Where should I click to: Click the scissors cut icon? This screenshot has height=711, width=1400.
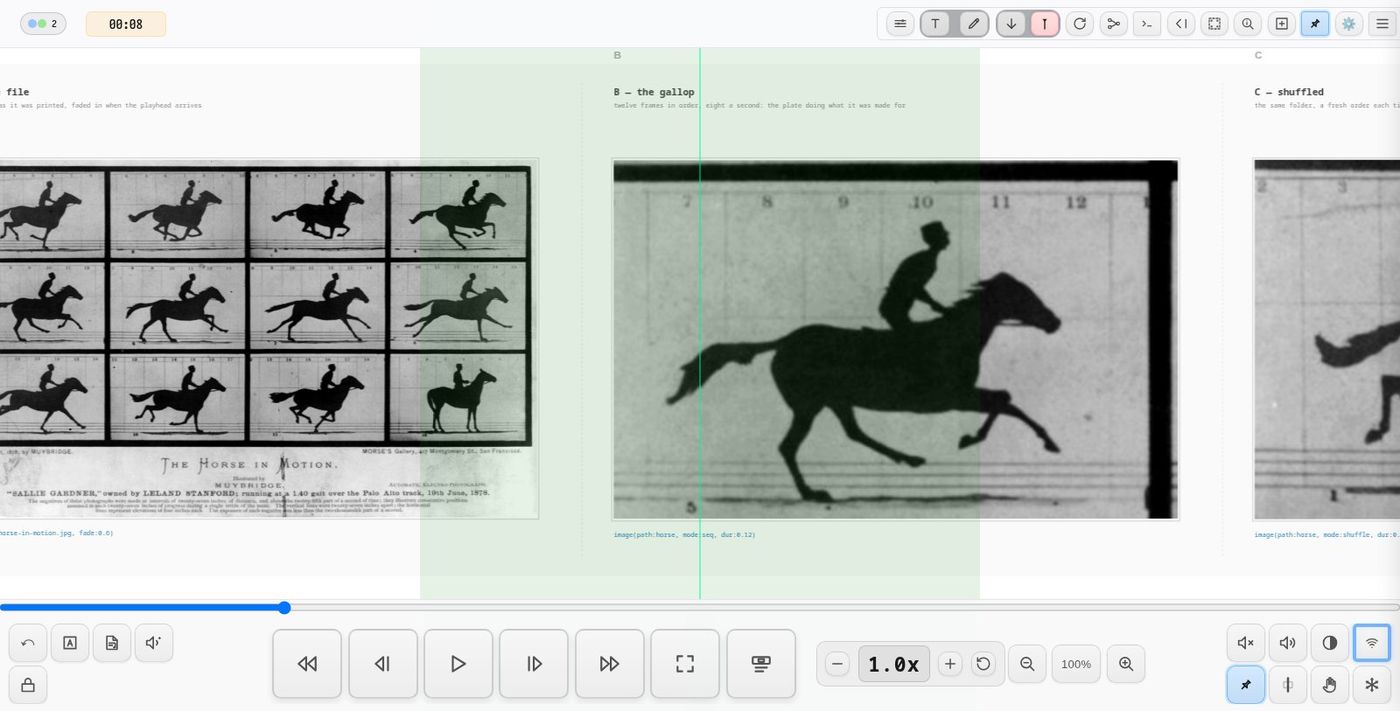click(1113, 24)
